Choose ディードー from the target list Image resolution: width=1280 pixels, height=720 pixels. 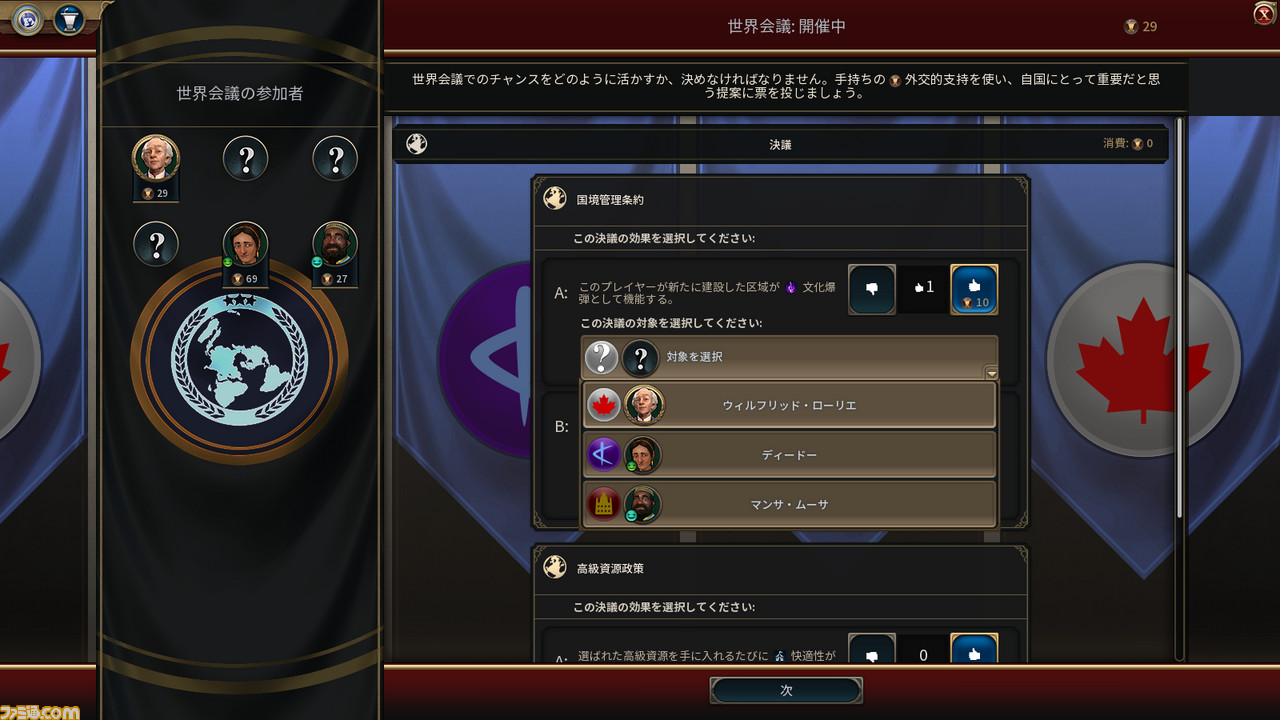(790, 455)
